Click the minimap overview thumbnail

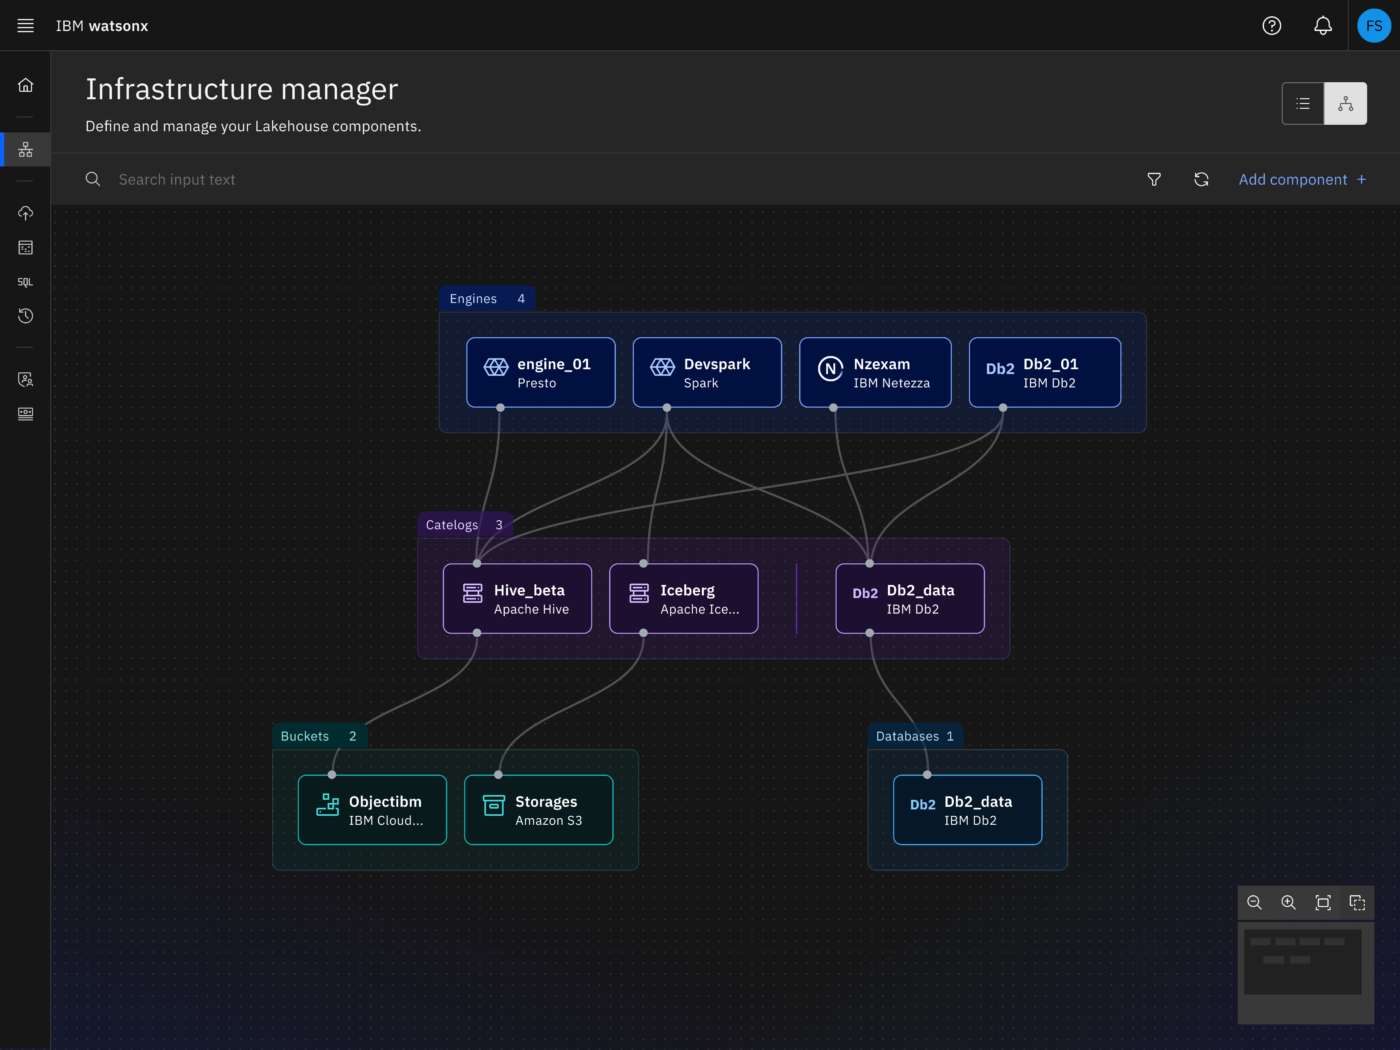coord(1306,972)
